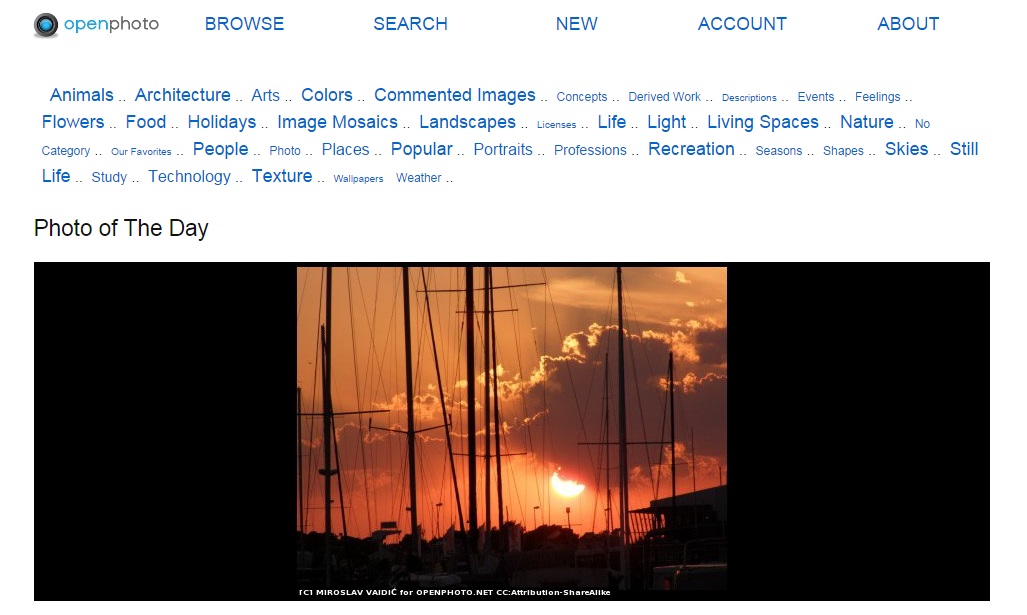Open the ACCOUNT page
1027x615 pixels.
742,24
